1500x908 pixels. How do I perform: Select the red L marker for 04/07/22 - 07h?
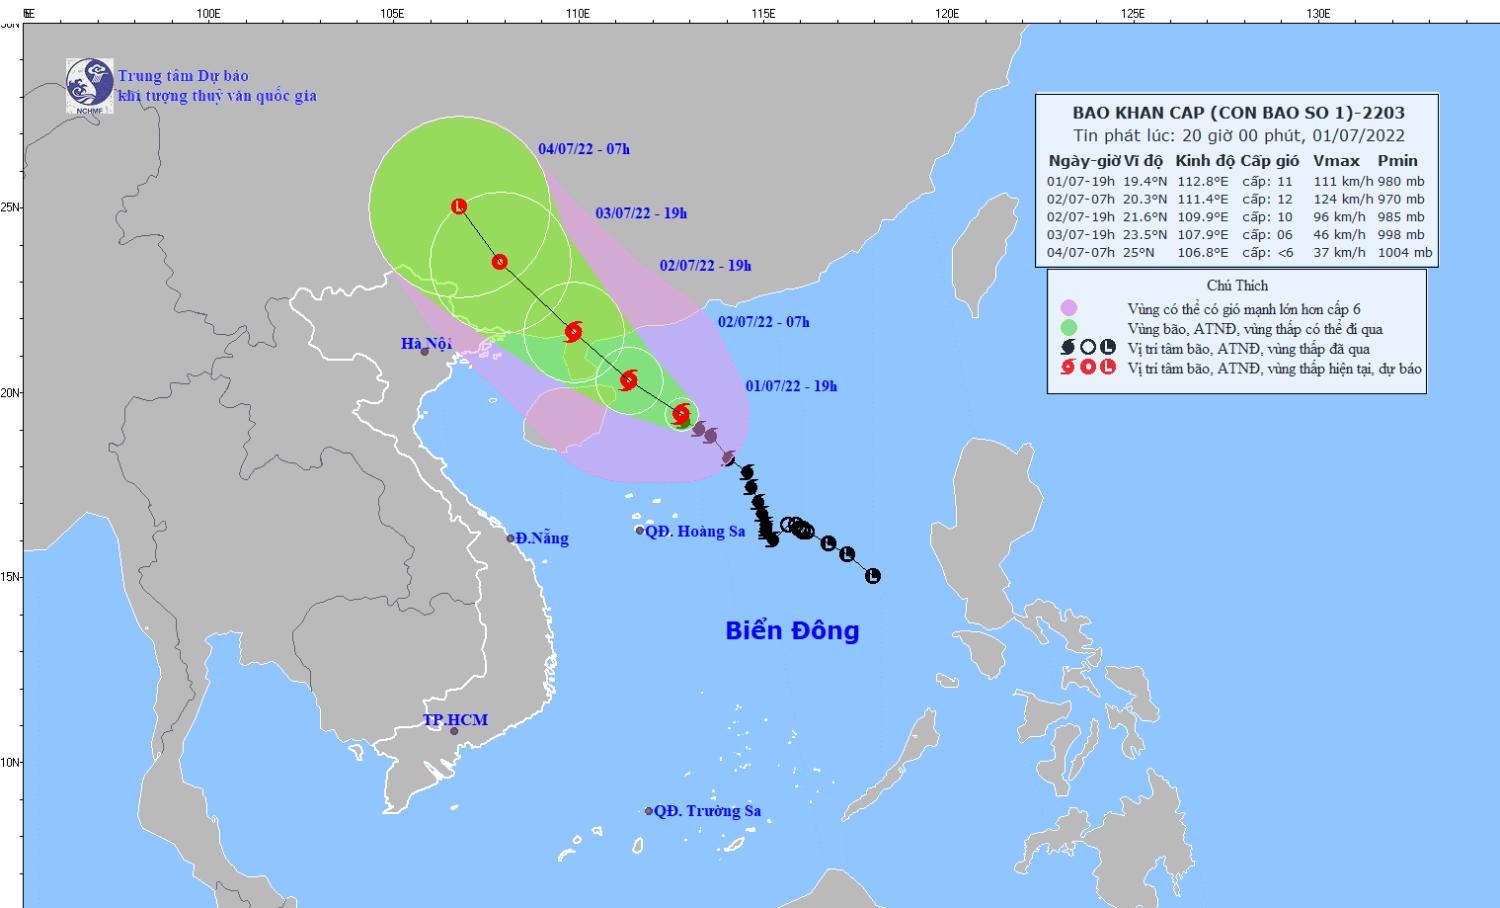(459, 207)
